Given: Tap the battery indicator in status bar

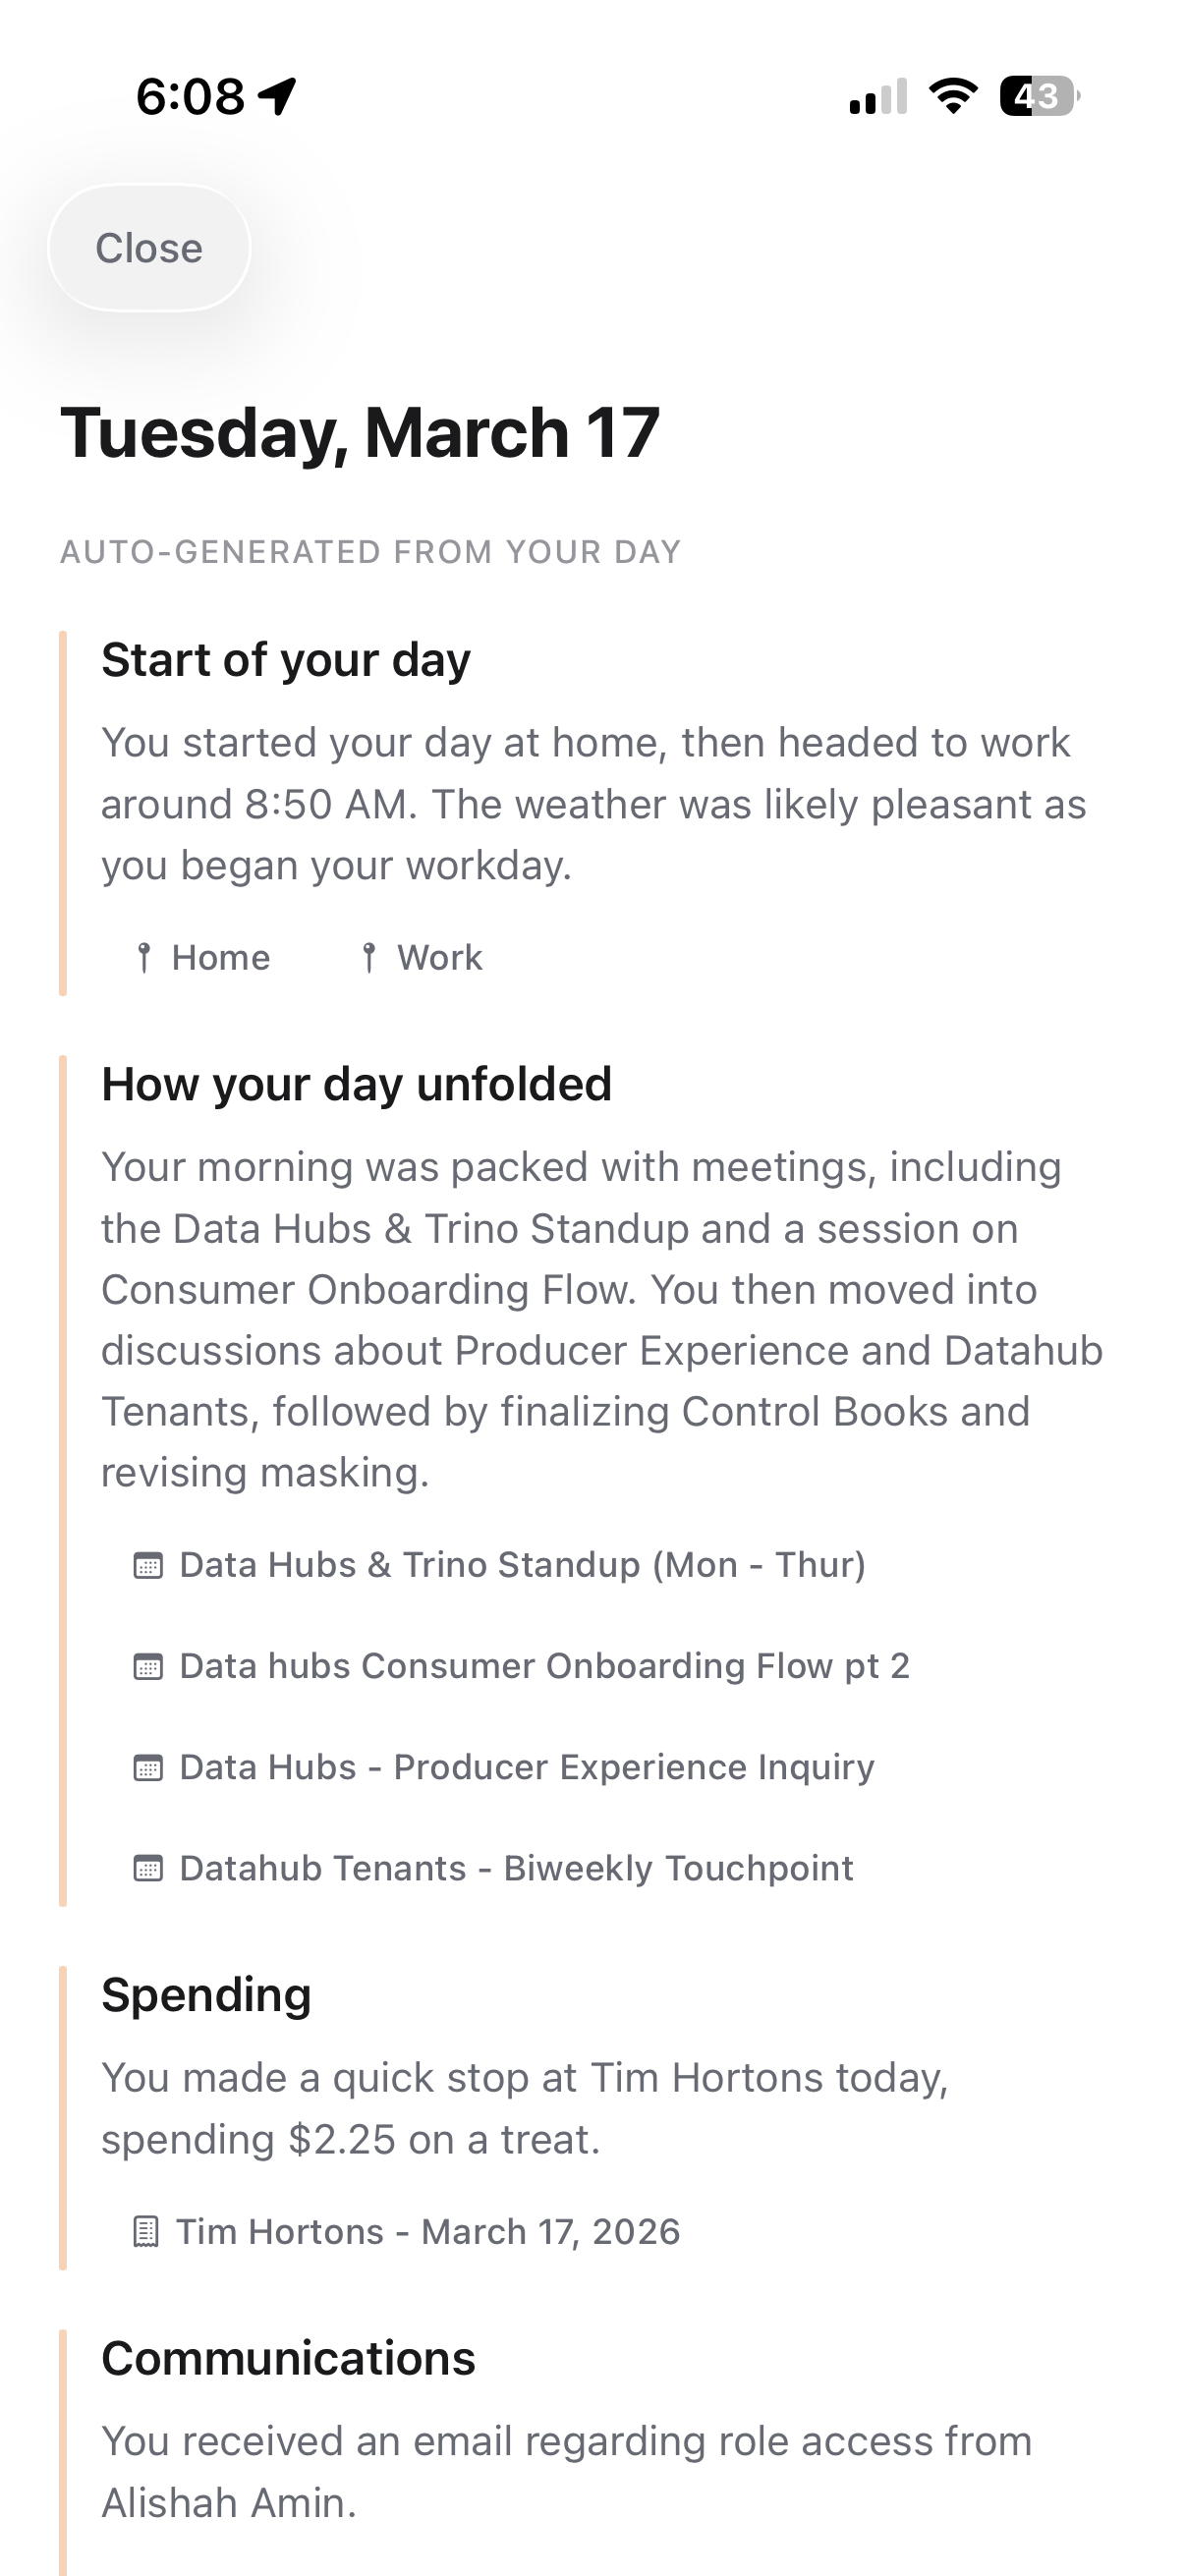Looking at the screenshot, I should pyautogui.click(x=1039, y=96).
